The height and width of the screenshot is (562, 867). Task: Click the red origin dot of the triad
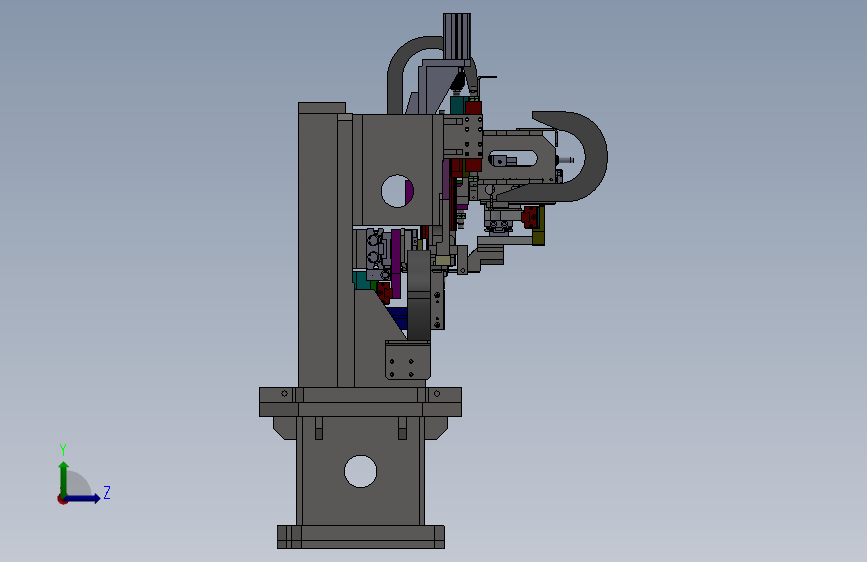62,499
